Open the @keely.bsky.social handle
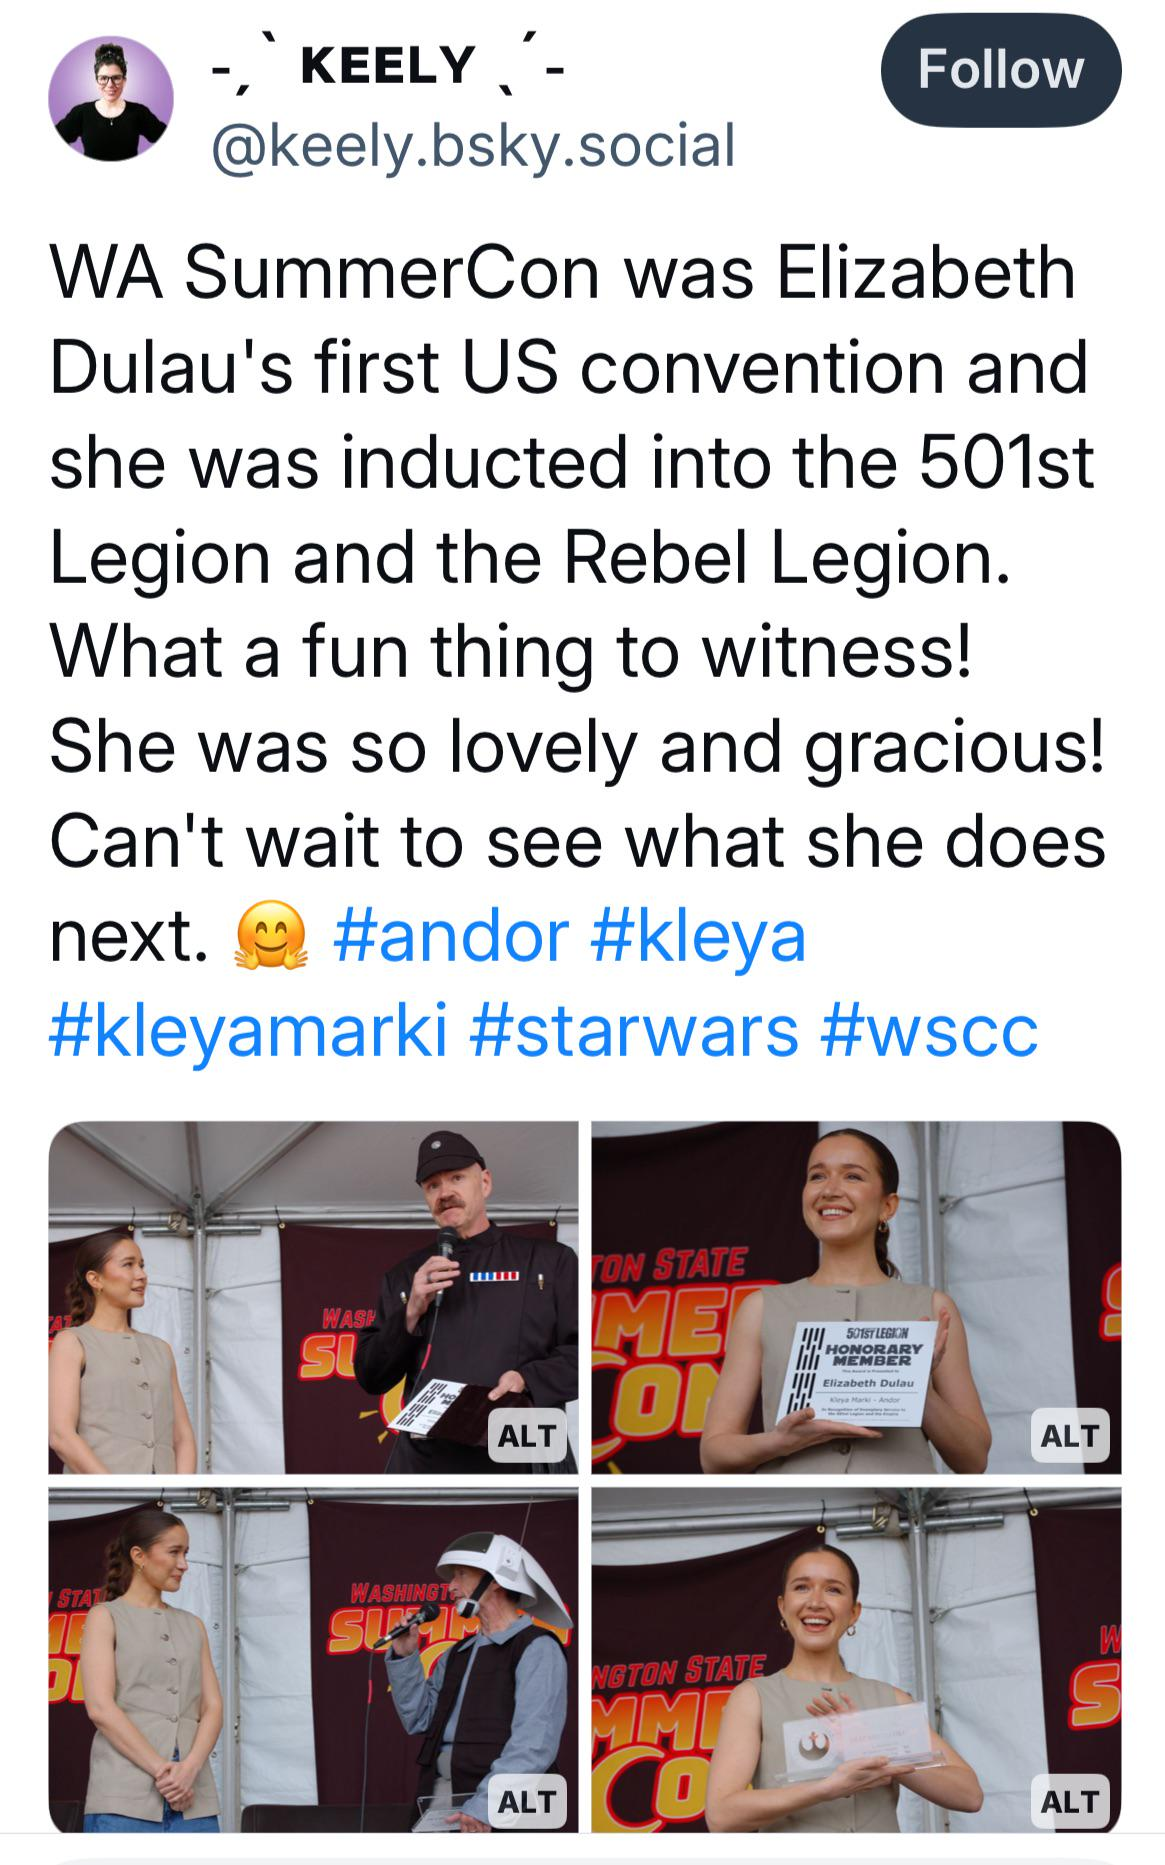1165x1865 pixels. [472, 144]
